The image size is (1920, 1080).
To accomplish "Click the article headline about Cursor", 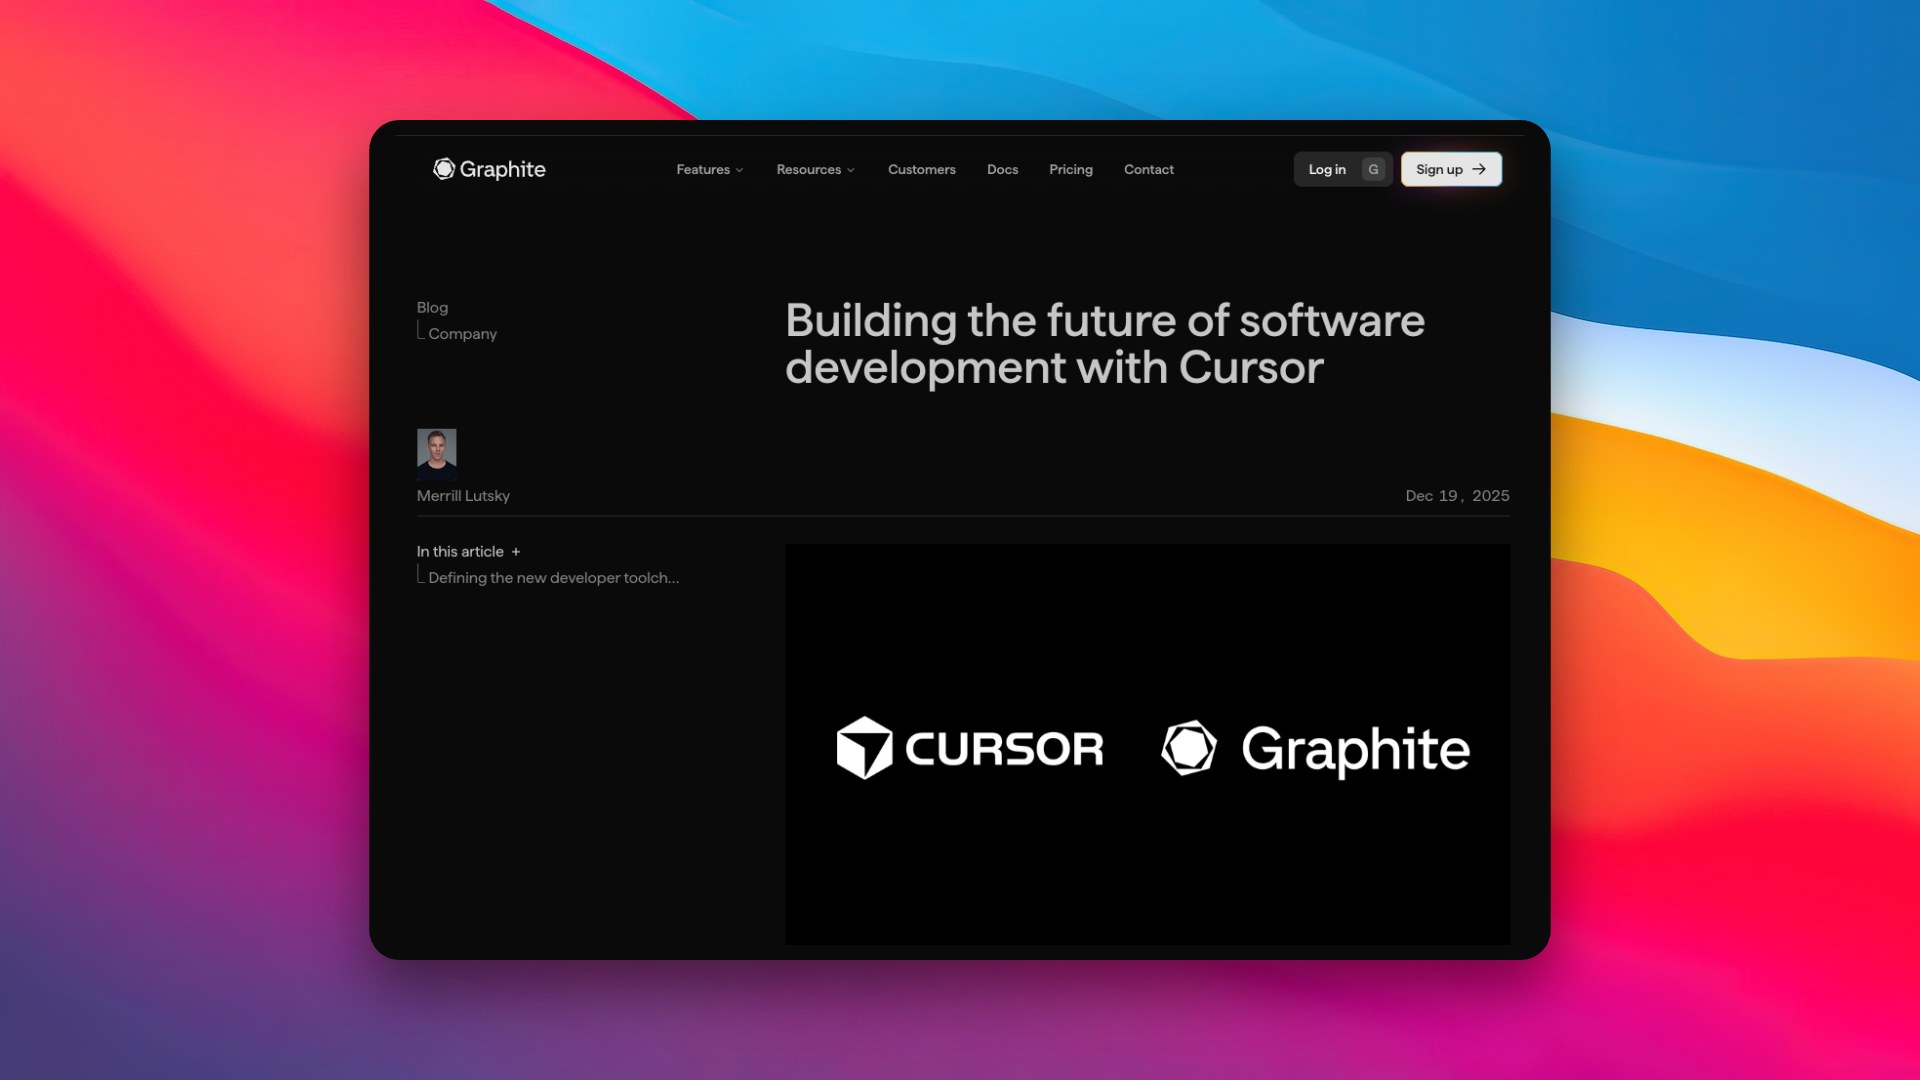I will (x=1105, y=344).
